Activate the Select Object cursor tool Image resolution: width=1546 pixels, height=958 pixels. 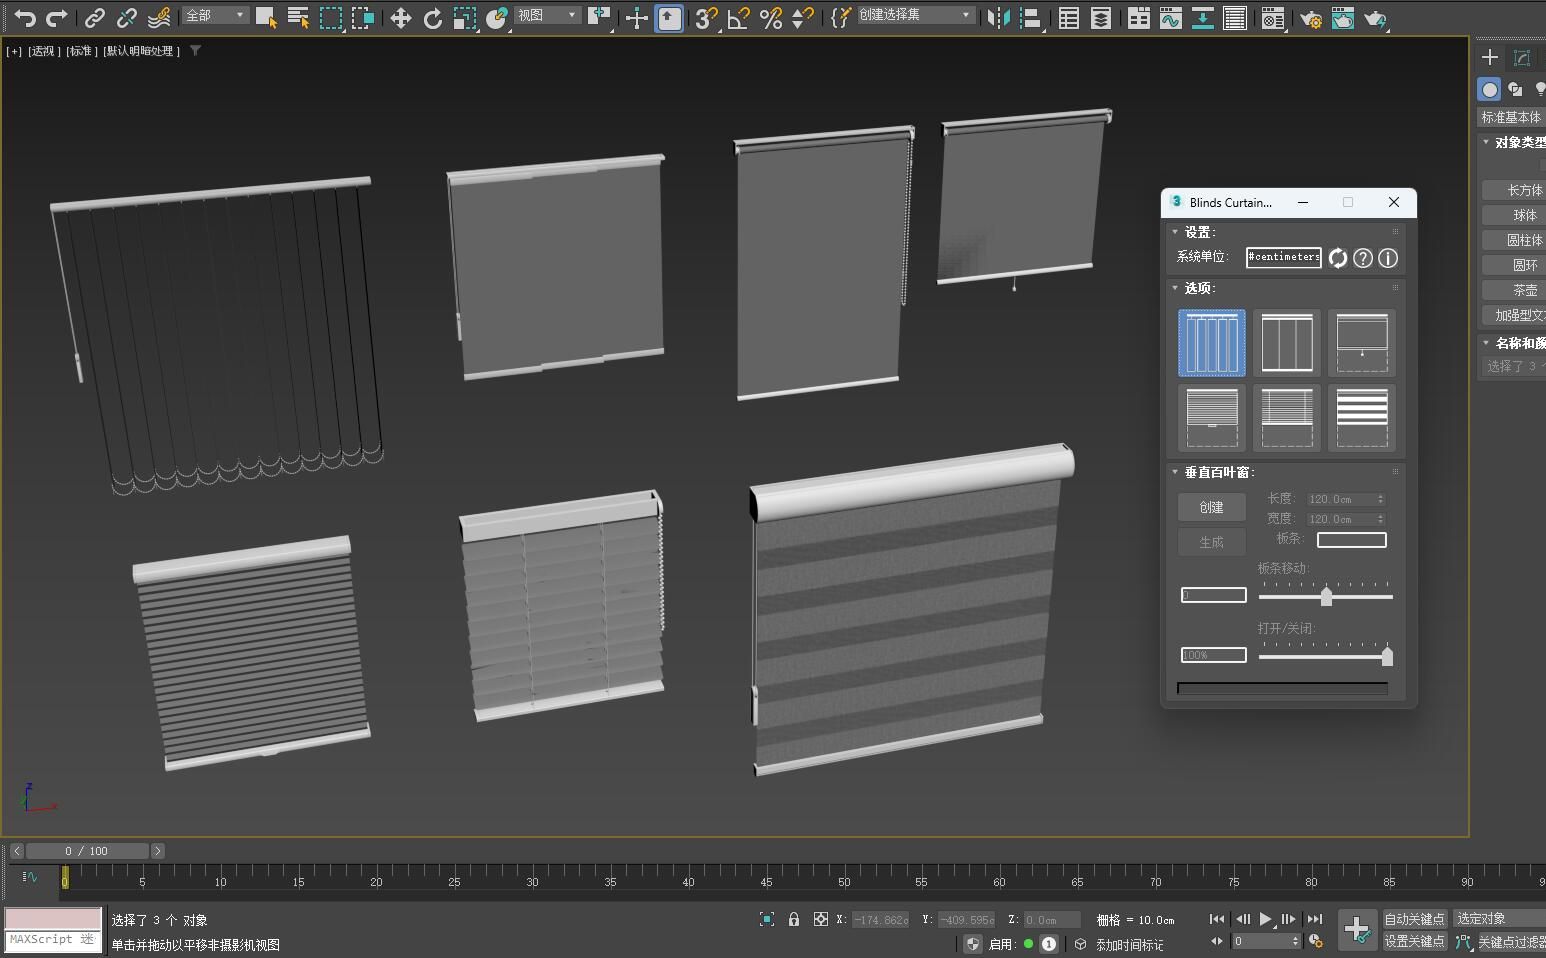(266, 17)
